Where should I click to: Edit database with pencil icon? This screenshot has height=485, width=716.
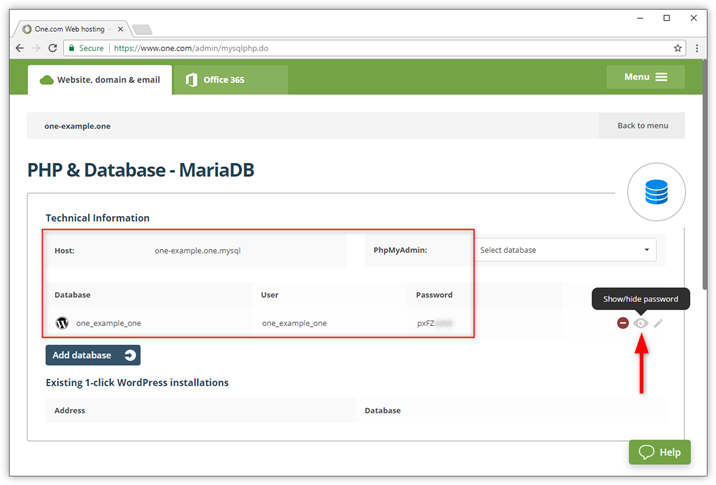tap(658, 323)
